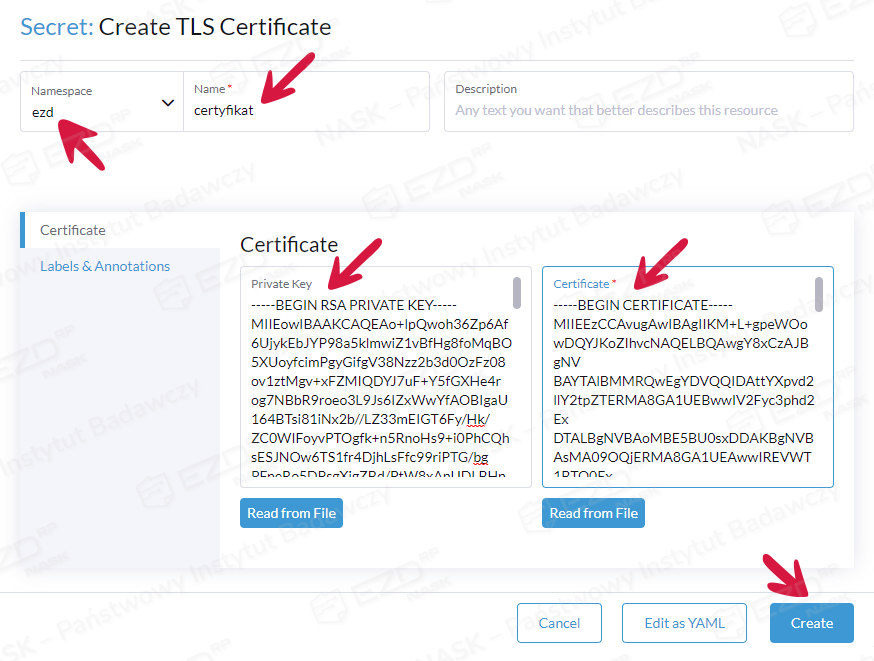The height and width of the screenshot is (661, 874).
Task: Open Edit as YAML view
Action: [684, 623]
